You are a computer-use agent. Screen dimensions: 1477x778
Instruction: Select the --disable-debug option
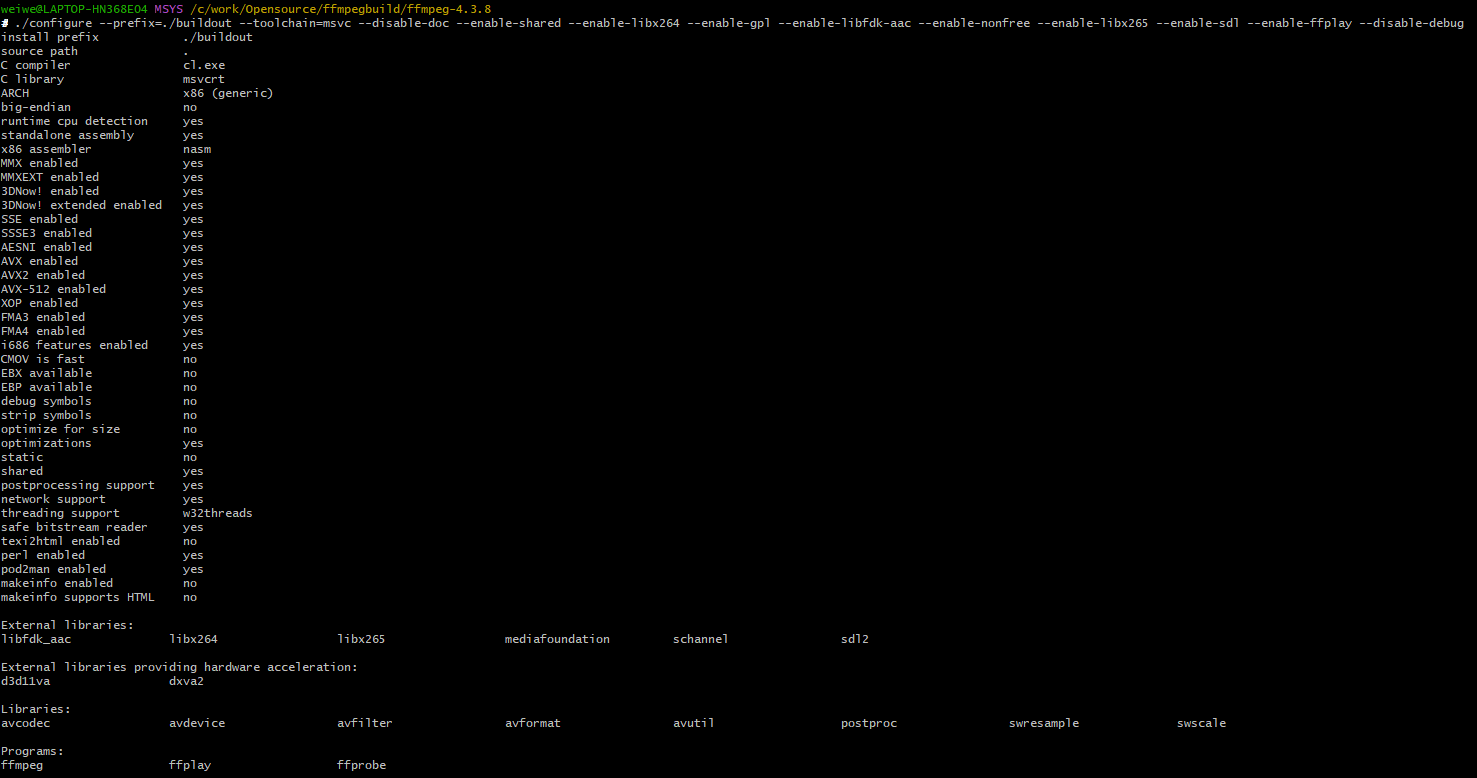click(x=1411, y=23)
